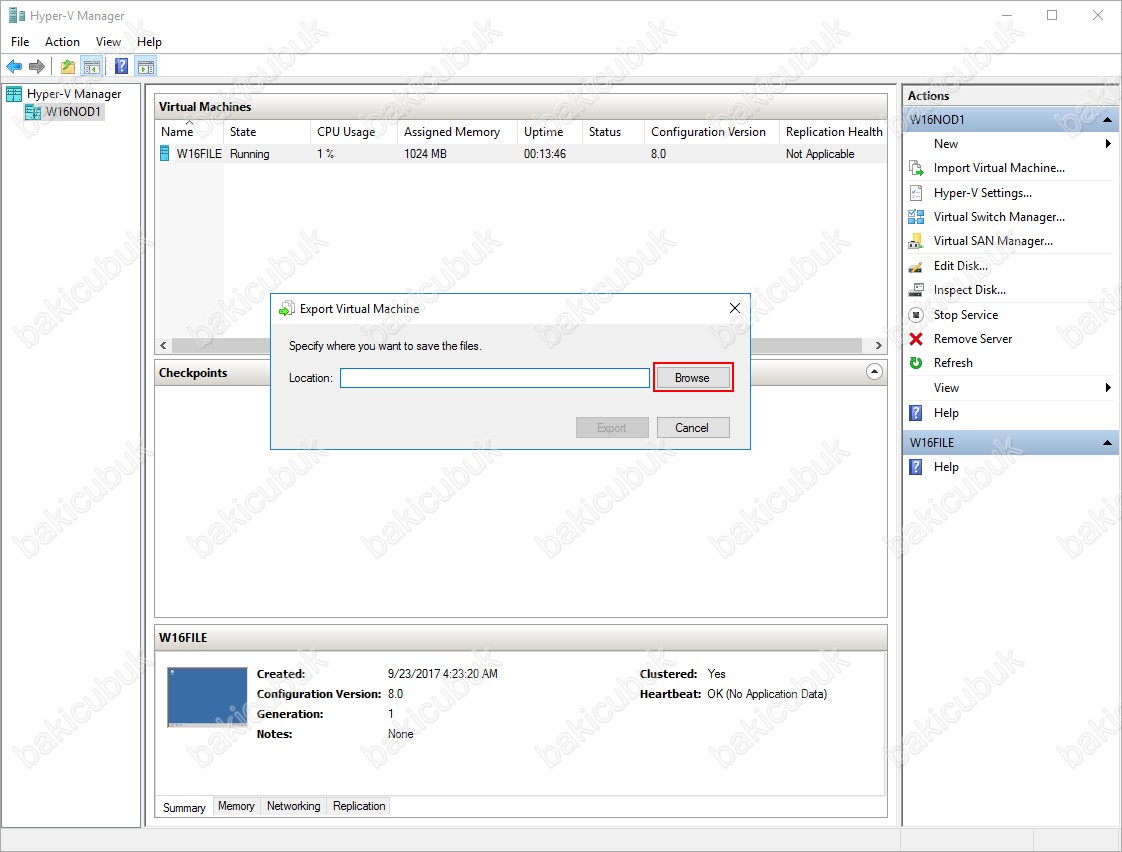Viewport: 1122px width, 852px height.
Task: Click the W16FILE virtual machine row icon
Action: click(x=165, y=153)
